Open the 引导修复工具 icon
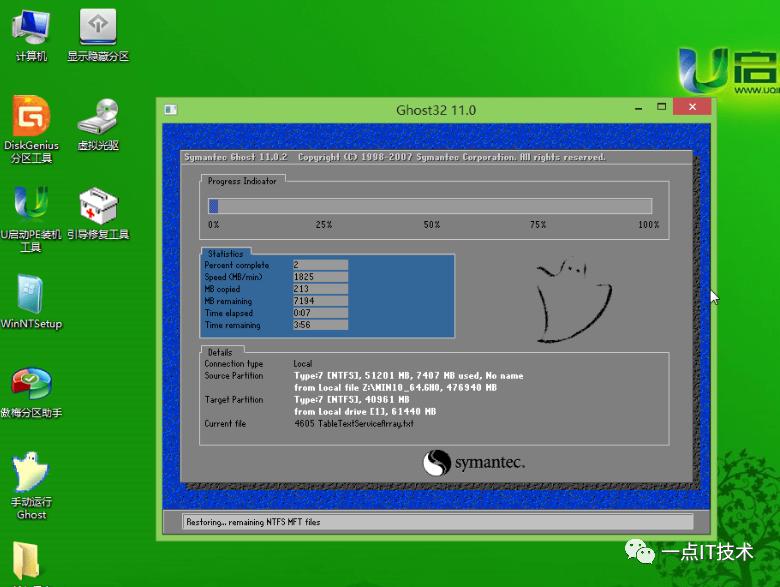 point(98,206)
